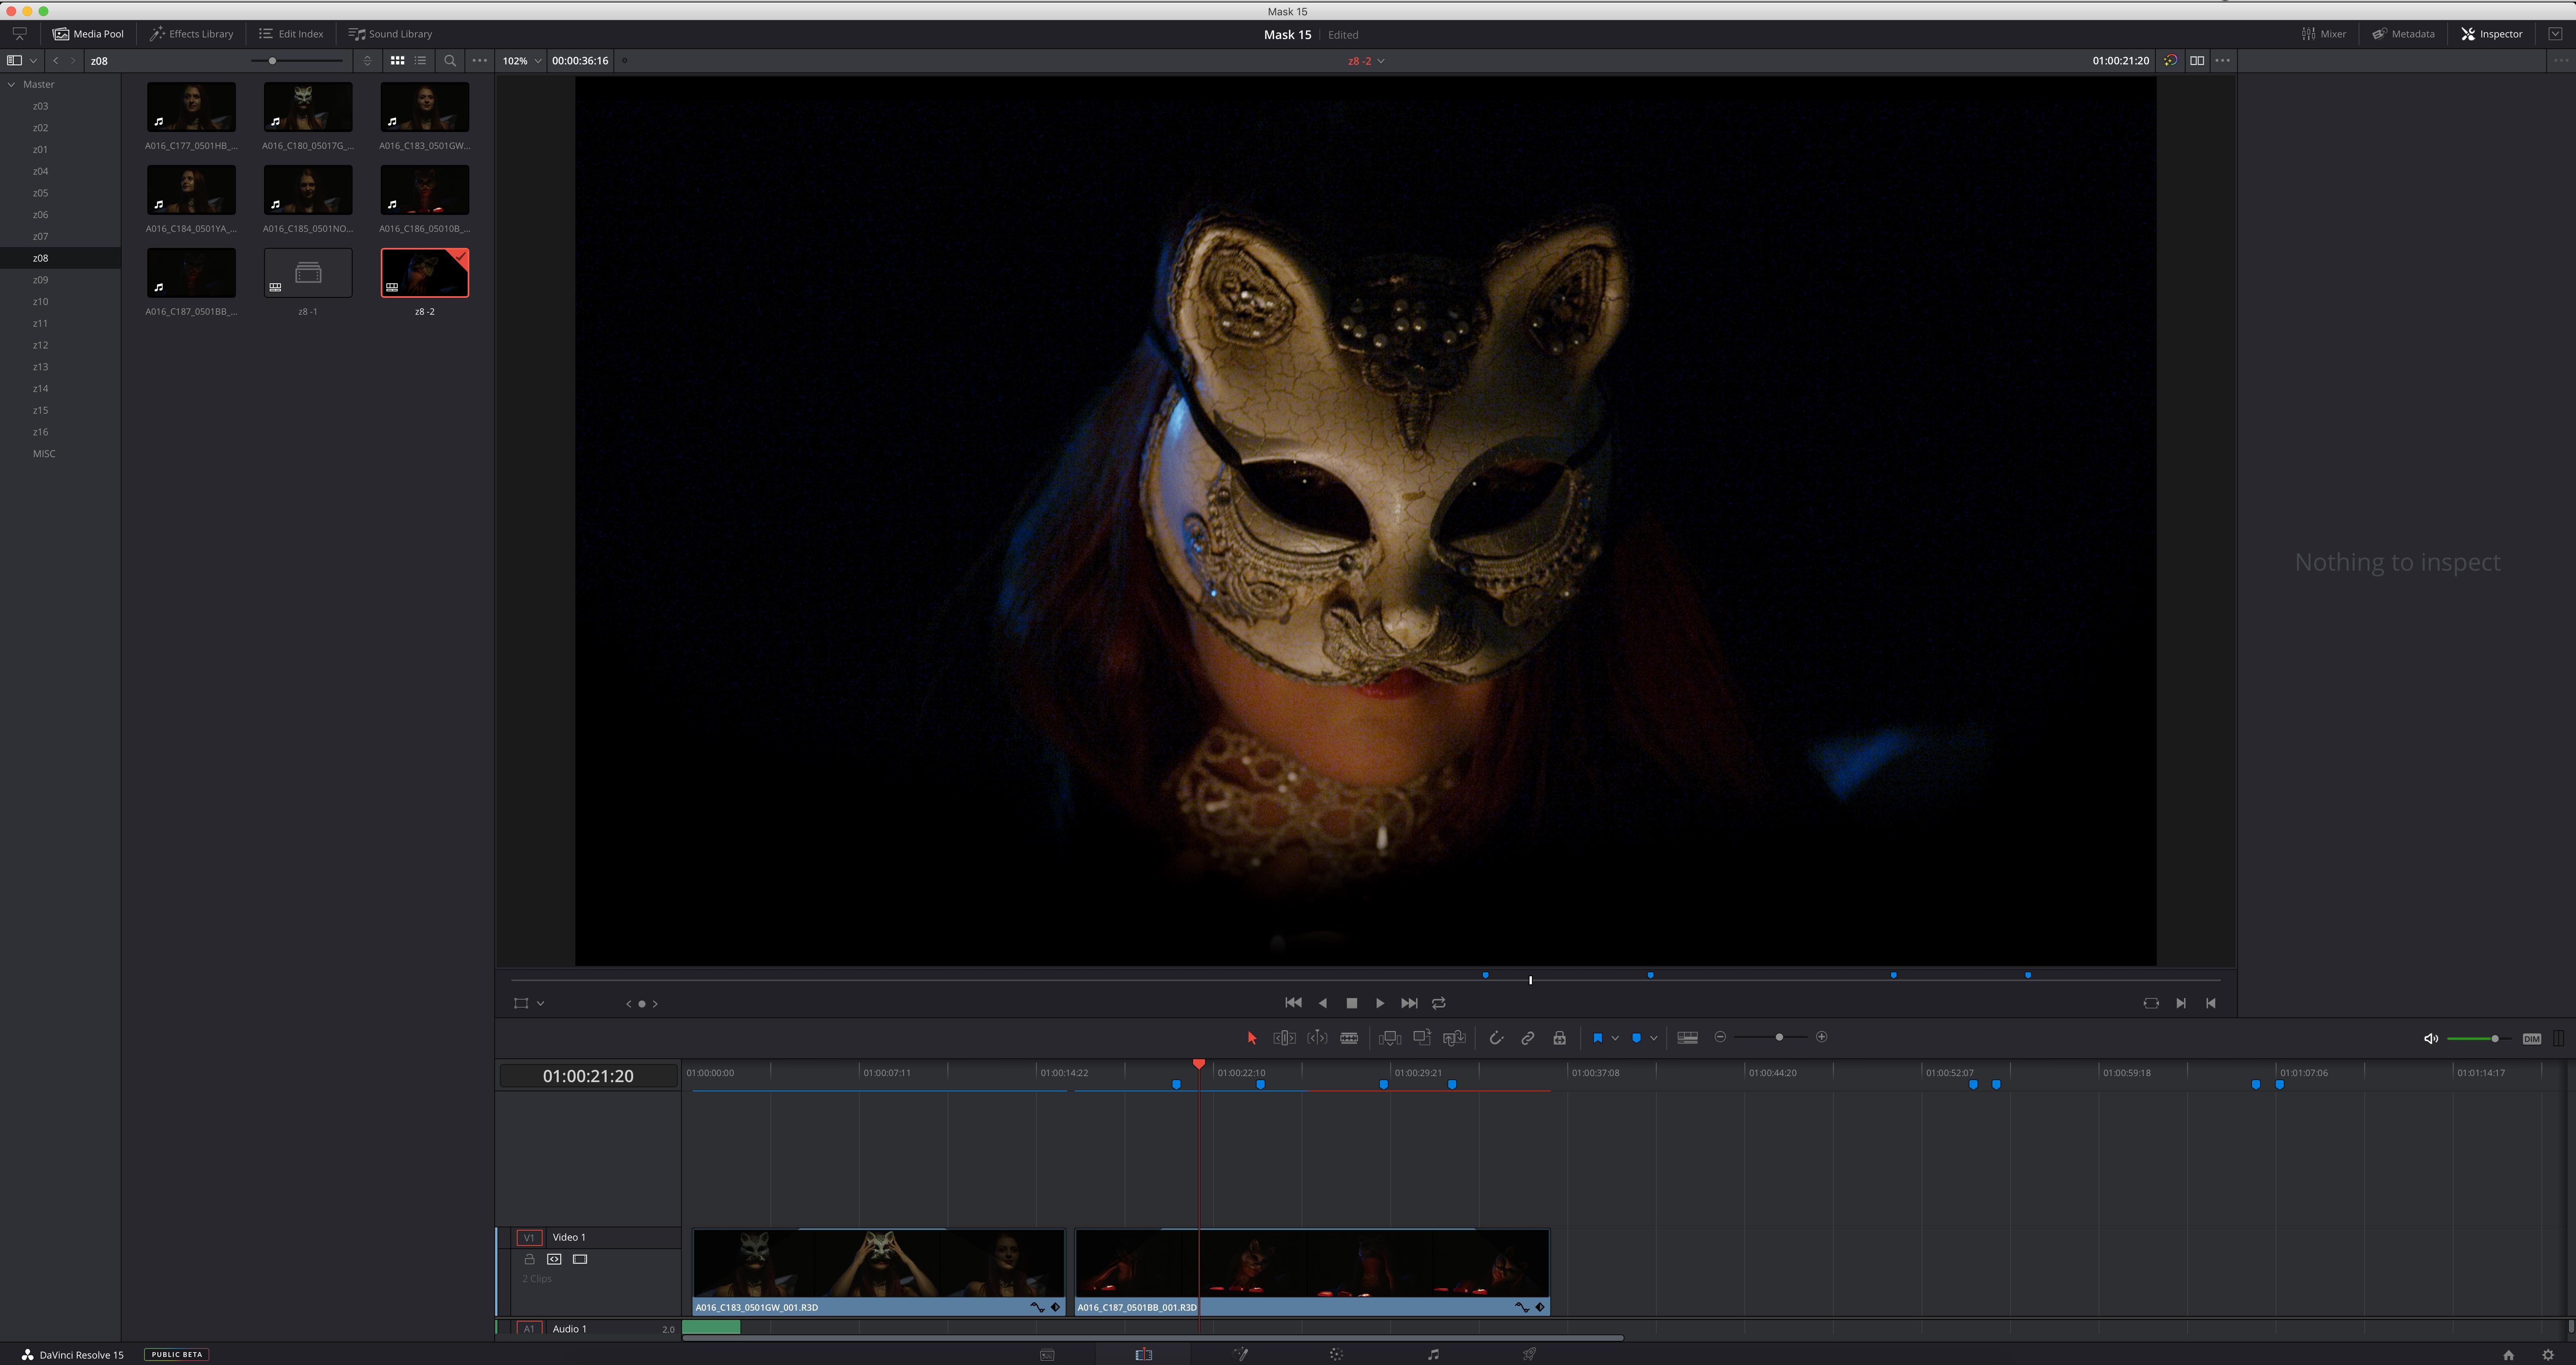Open the Sound Library tab
This screenshot has width=2576, height=1365.
coord(391,33)
